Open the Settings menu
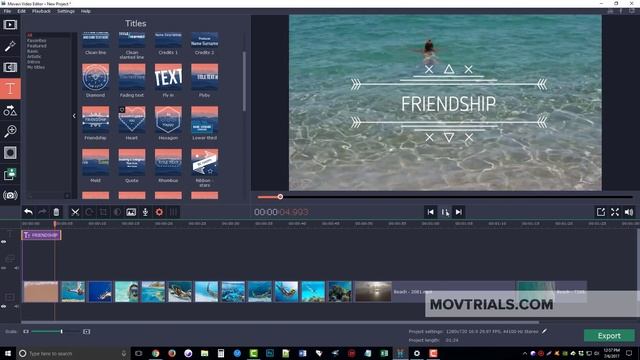 click(66, 11)
